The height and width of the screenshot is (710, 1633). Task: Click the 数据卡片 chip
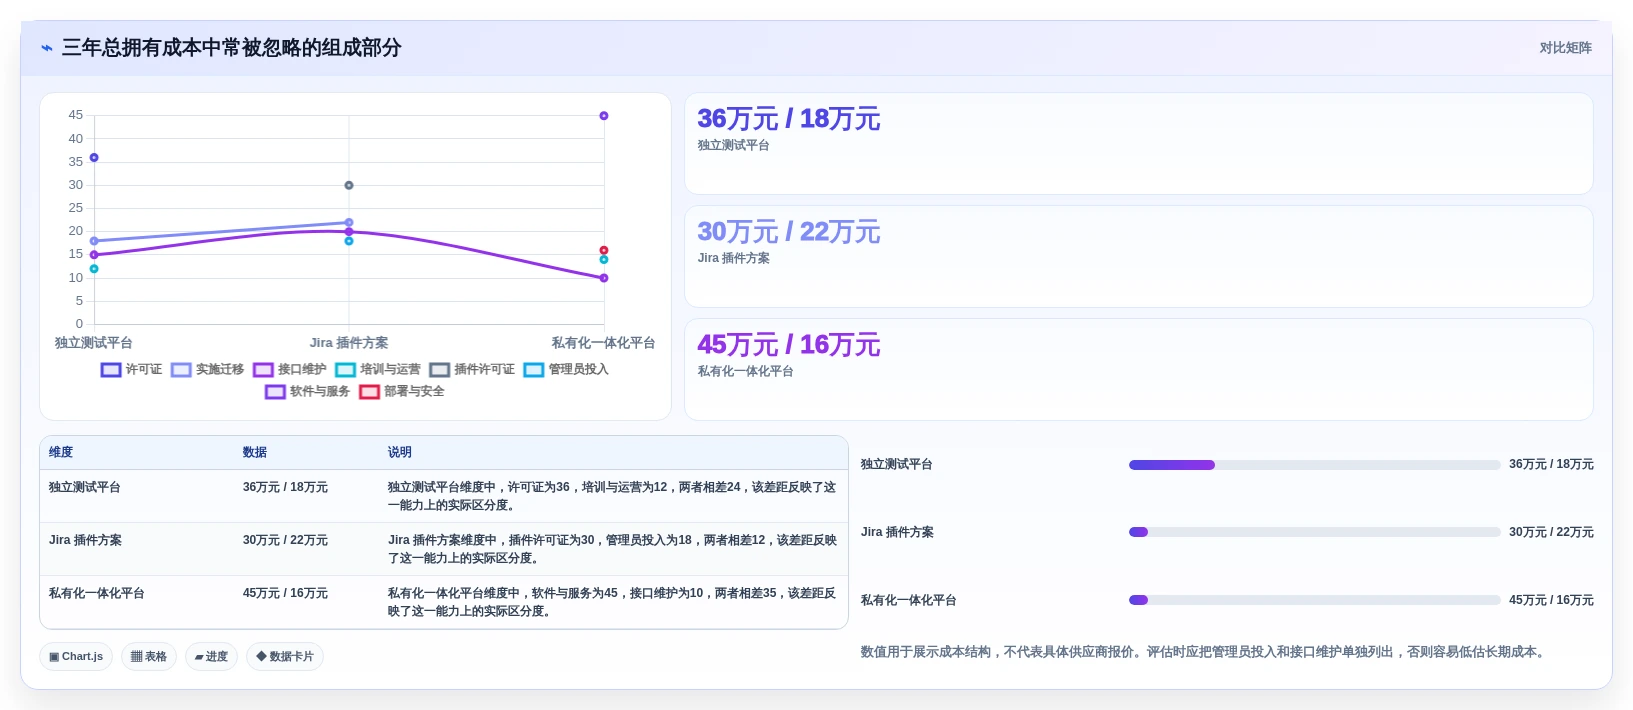click(x=285, y=657)
